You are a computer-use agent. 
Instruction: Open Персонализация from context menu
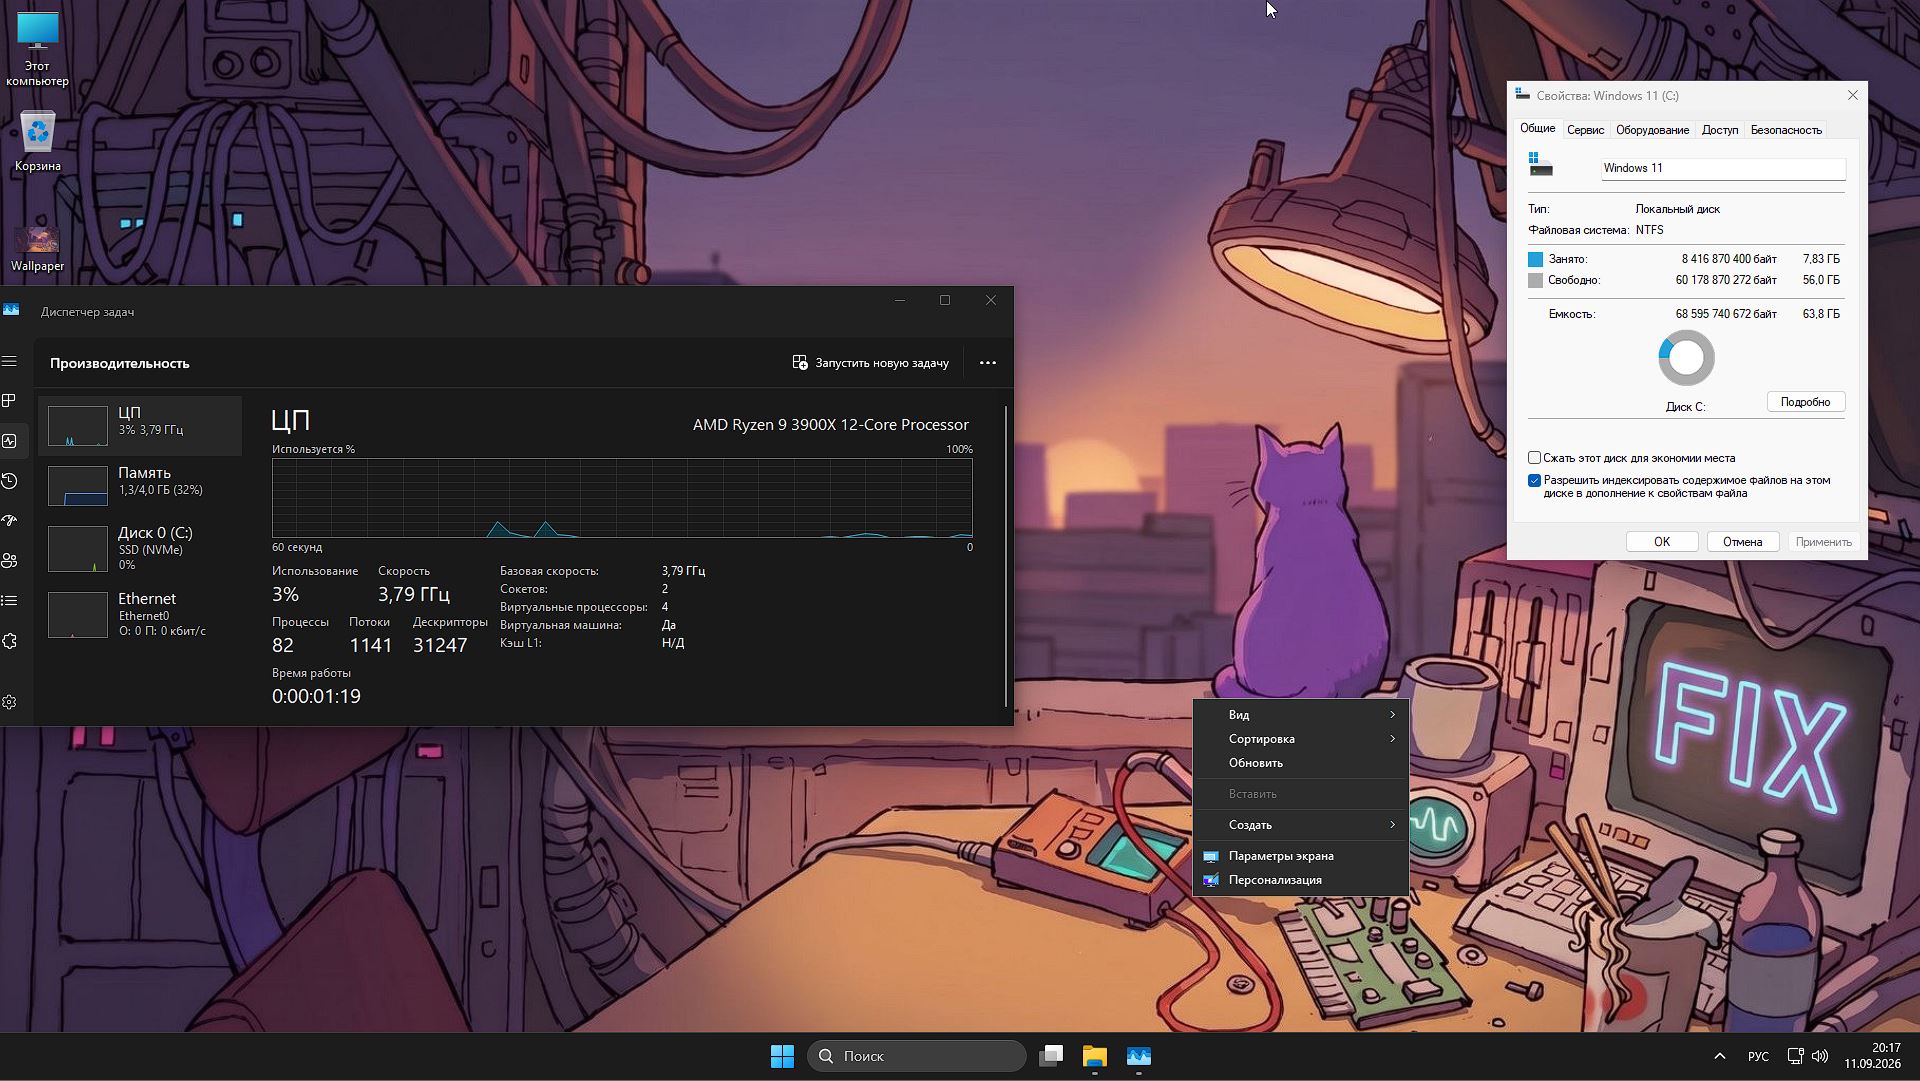(1301, 880)
